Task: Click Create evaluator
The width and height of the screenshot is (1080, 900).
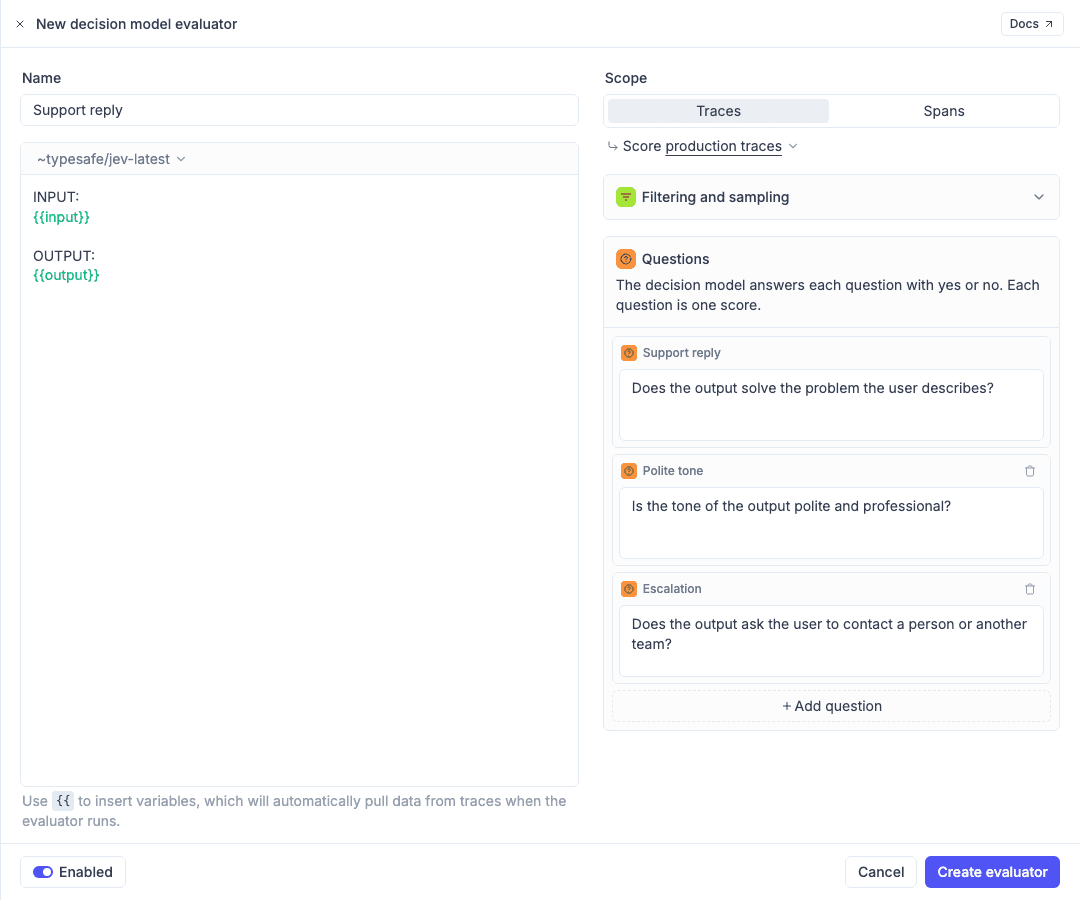Action: point(992,872)
